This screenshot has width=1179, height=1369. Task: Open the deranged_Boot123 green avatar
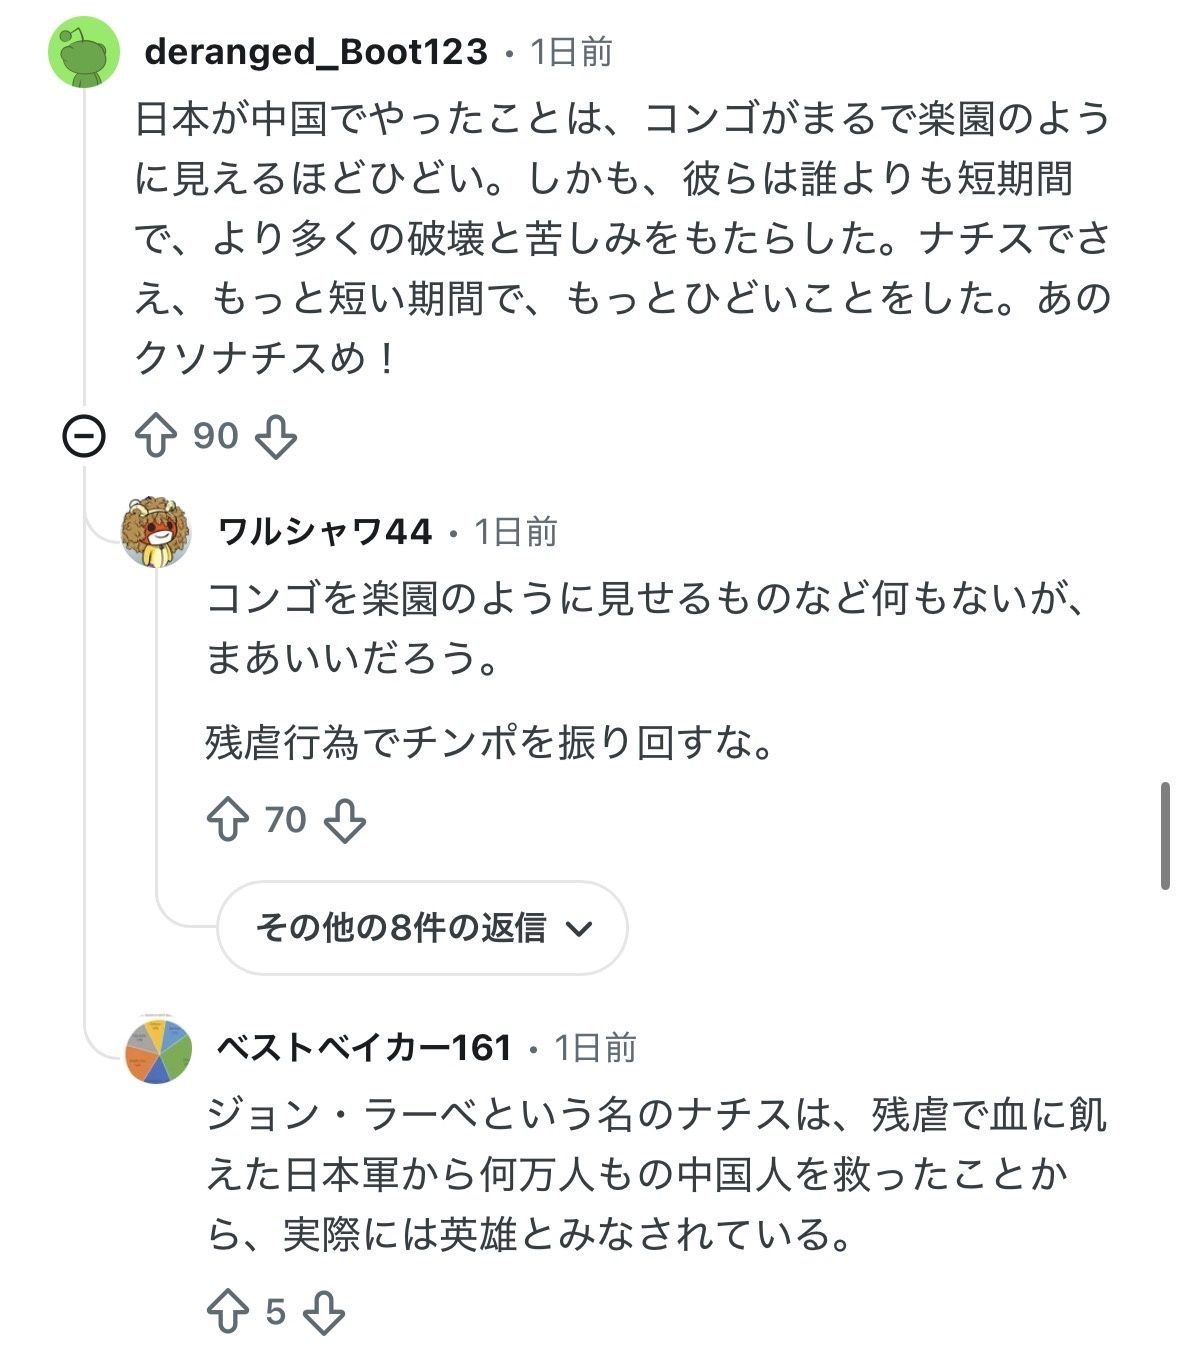point(85,52)
